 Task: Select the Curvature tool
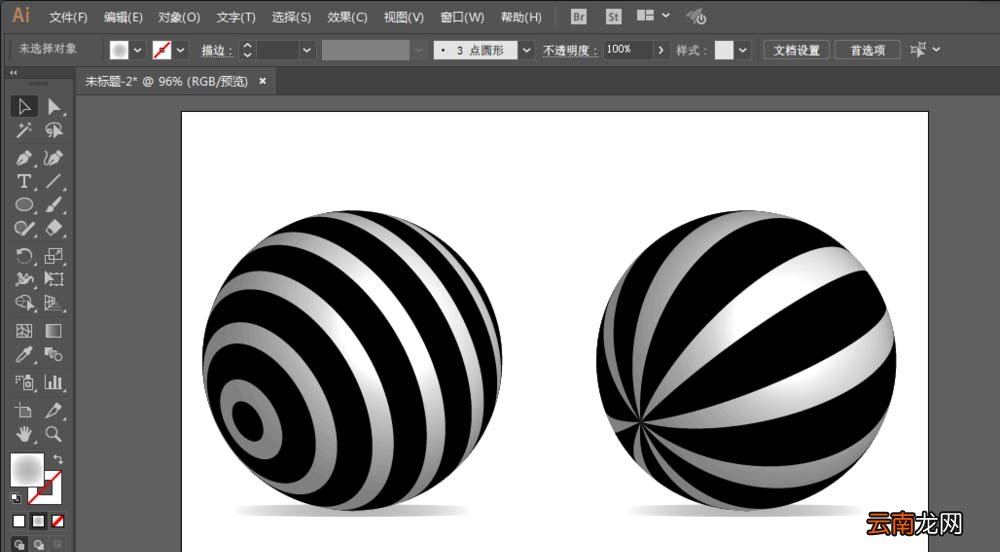pyautogui.click(x=54, y=158)
